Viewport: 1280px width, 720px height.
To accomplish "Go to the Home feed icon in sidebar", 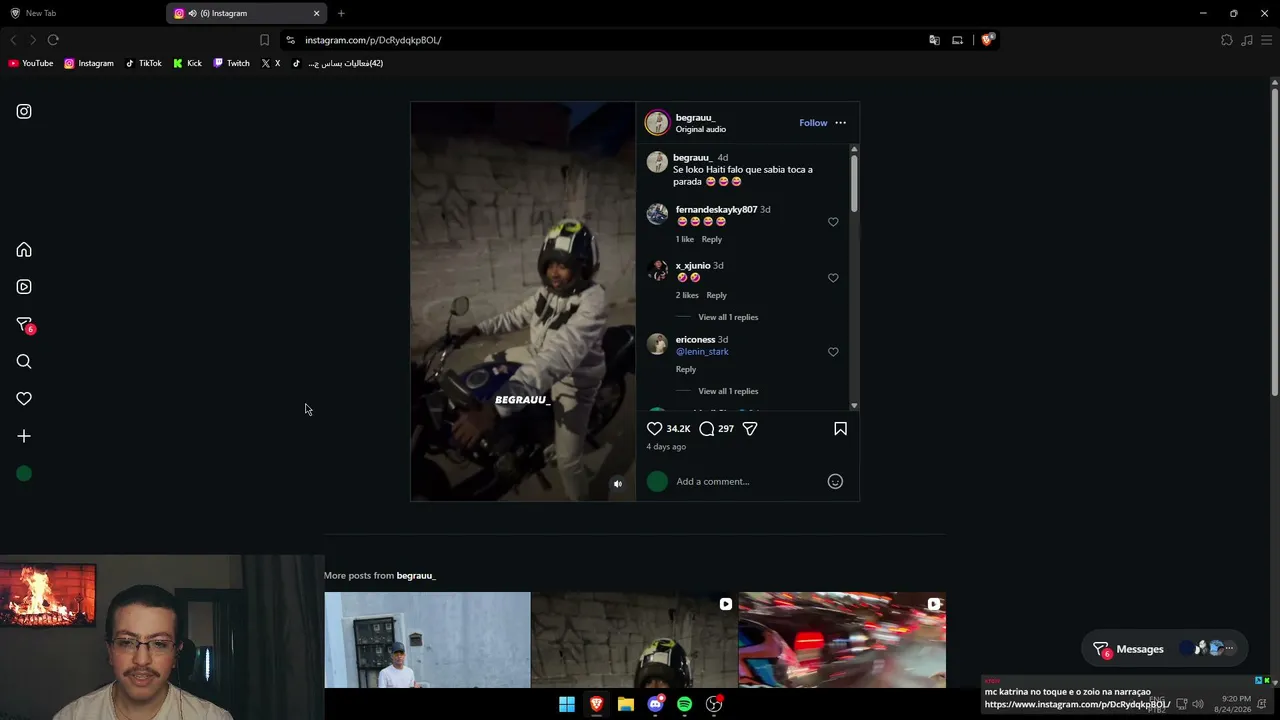I will (24, 250).
